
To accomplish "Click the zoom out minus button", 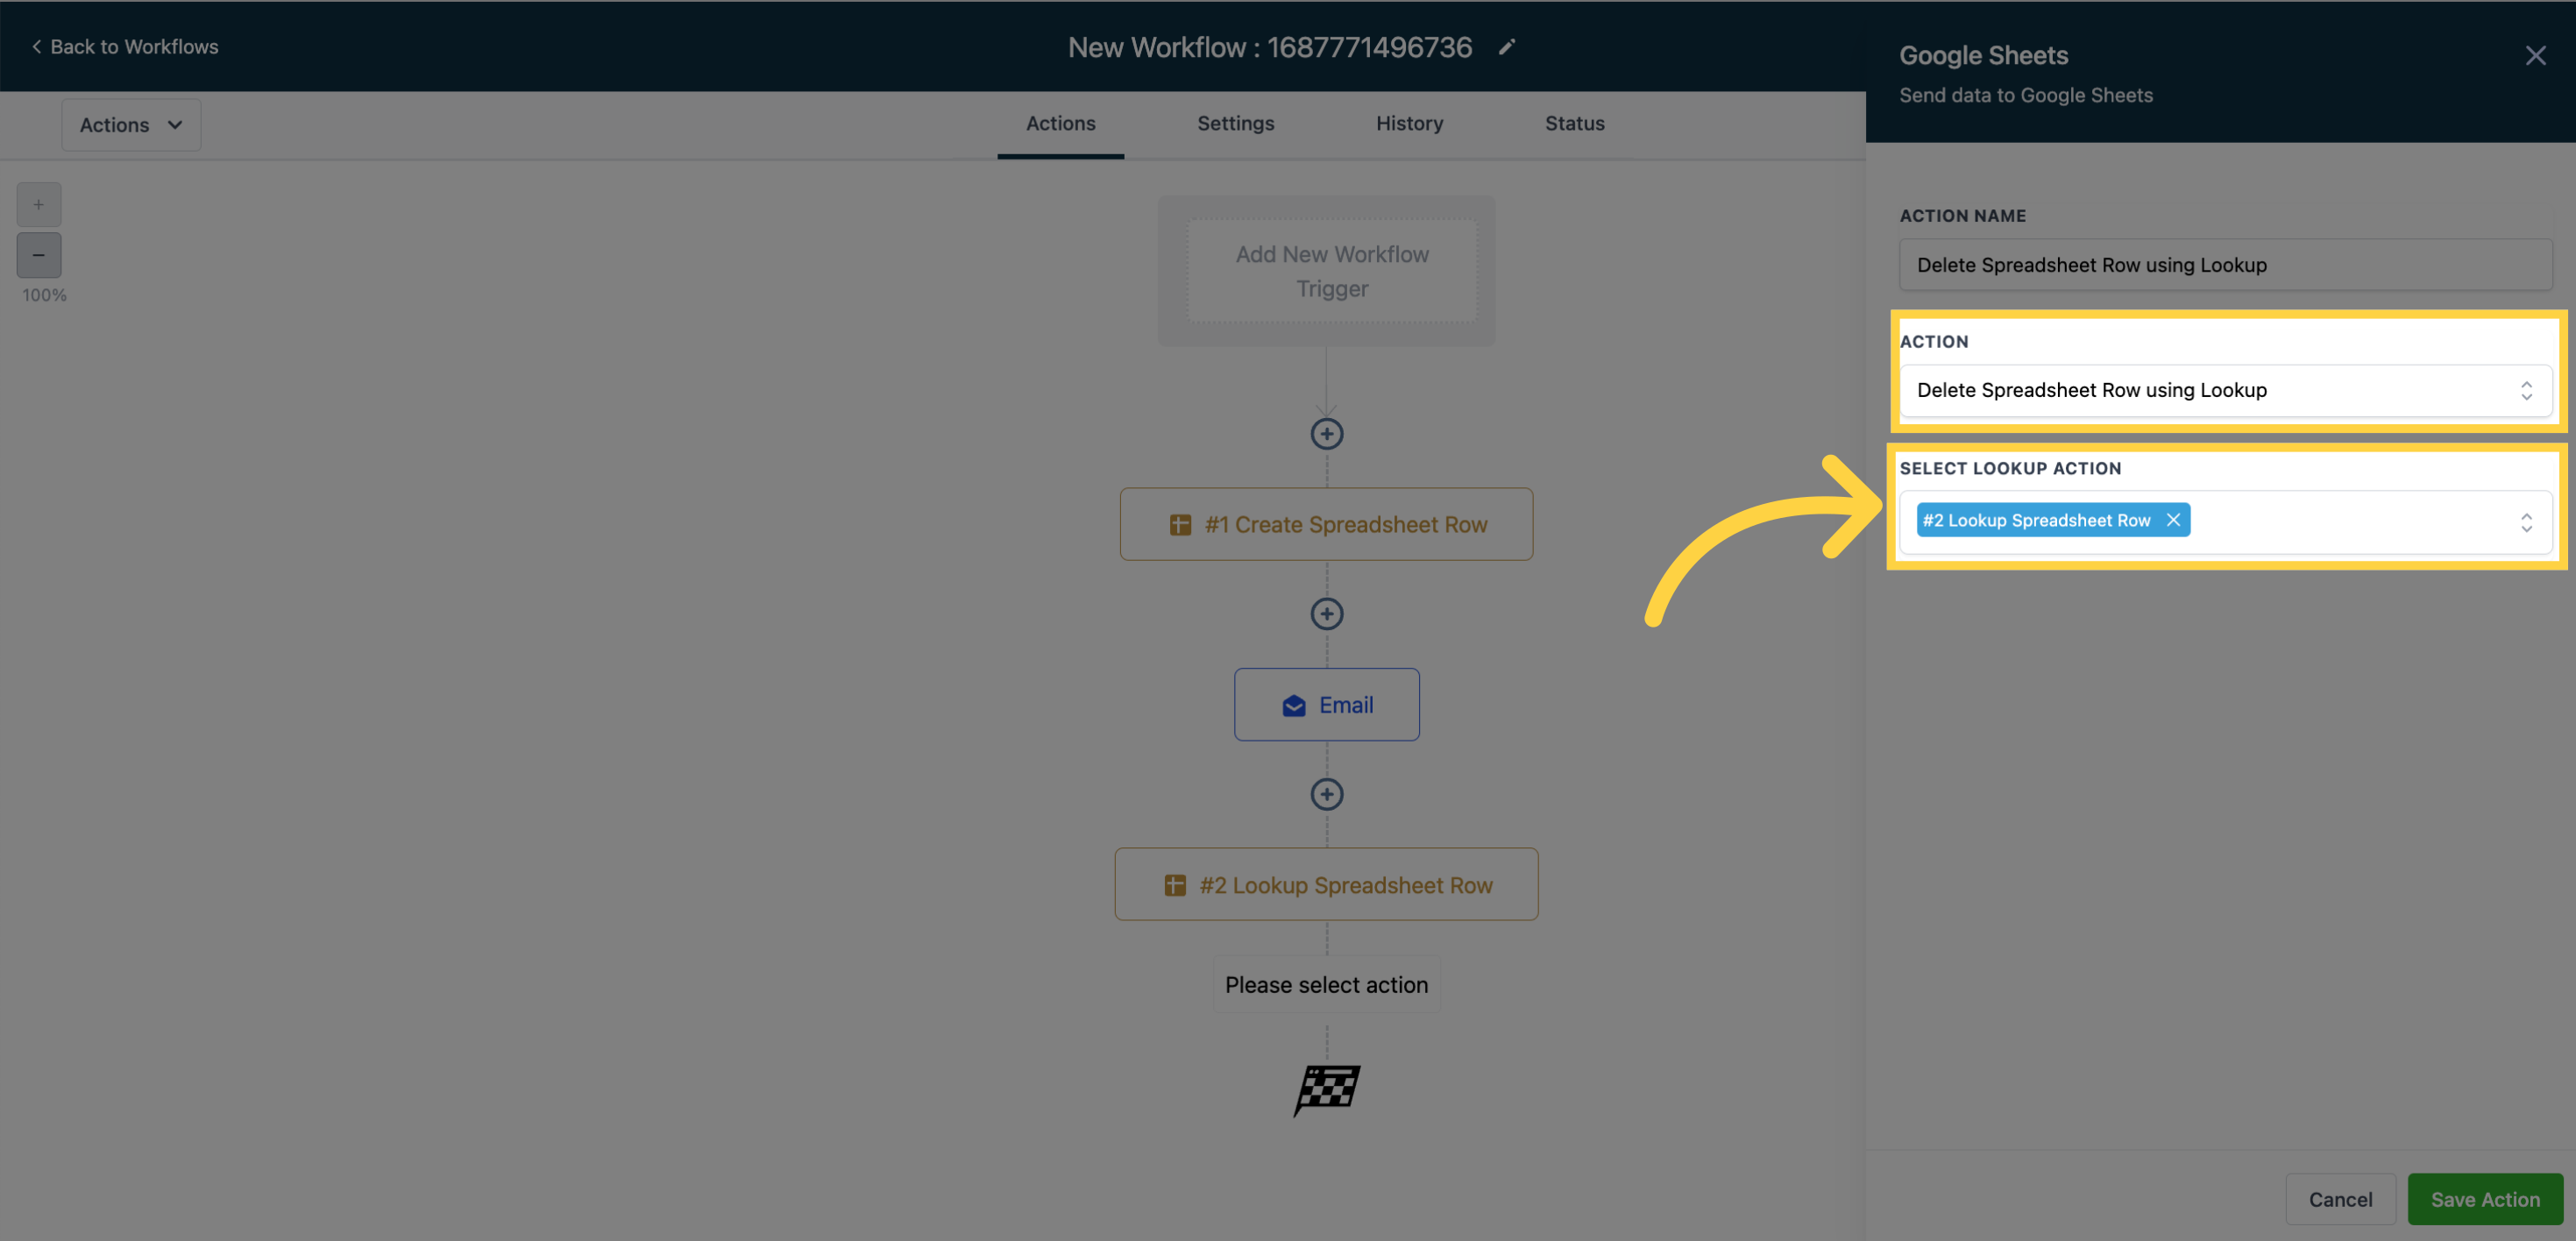I will [x=38, y=253].
